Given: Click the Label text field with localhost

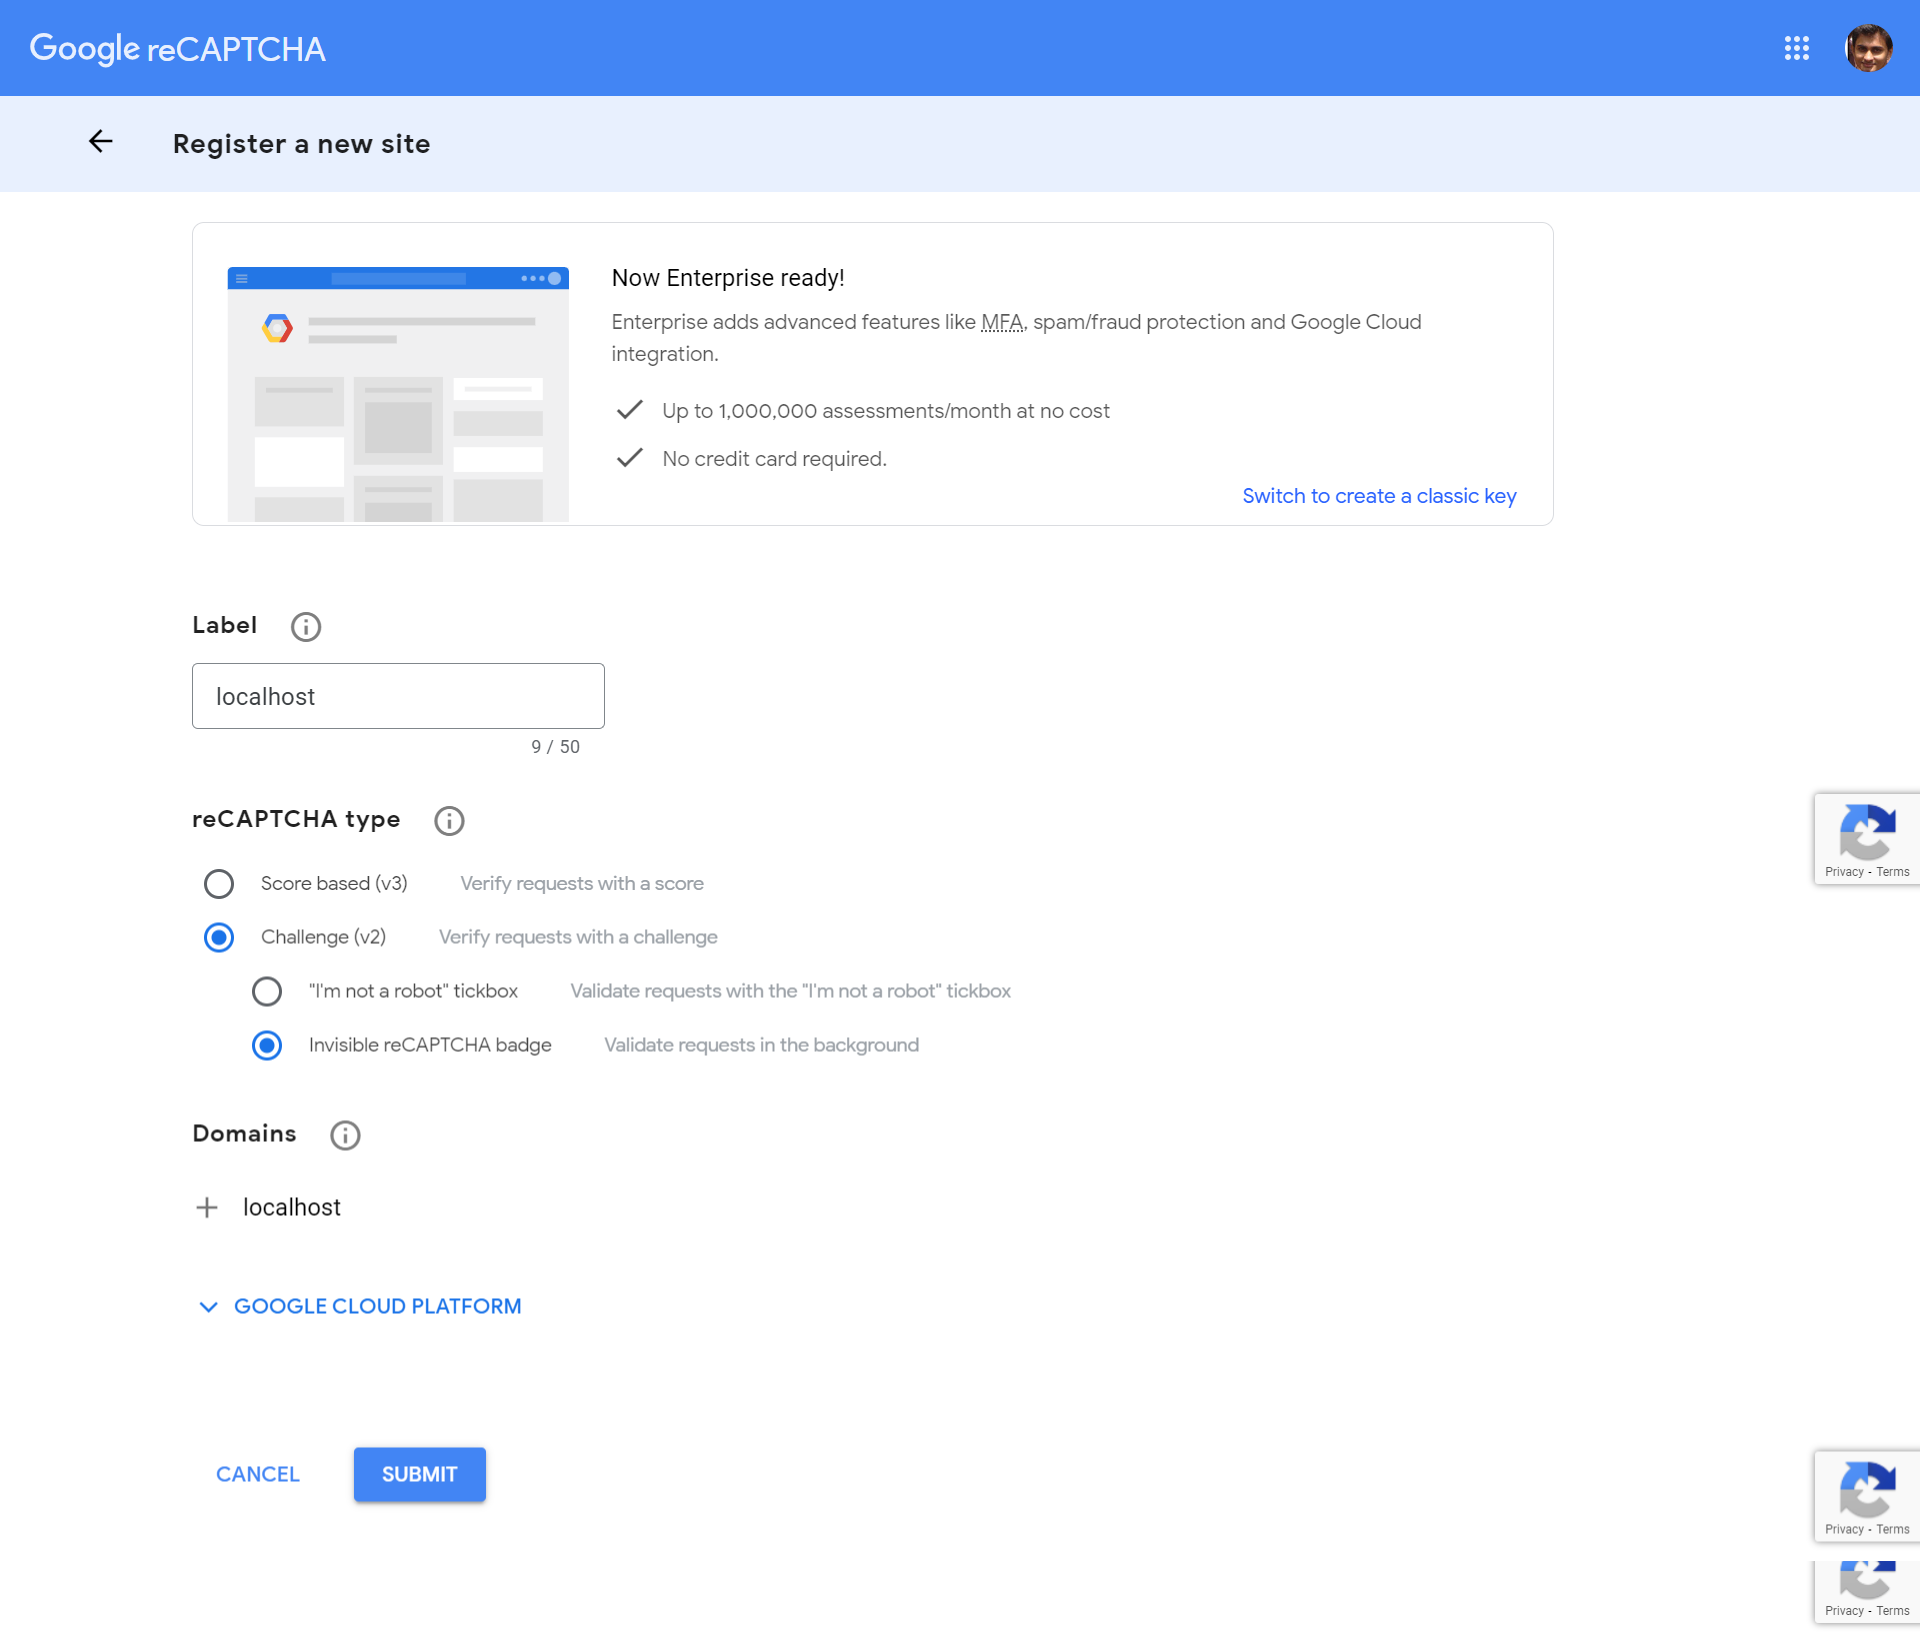Looking at the screenshot, I should click(398, 696).
